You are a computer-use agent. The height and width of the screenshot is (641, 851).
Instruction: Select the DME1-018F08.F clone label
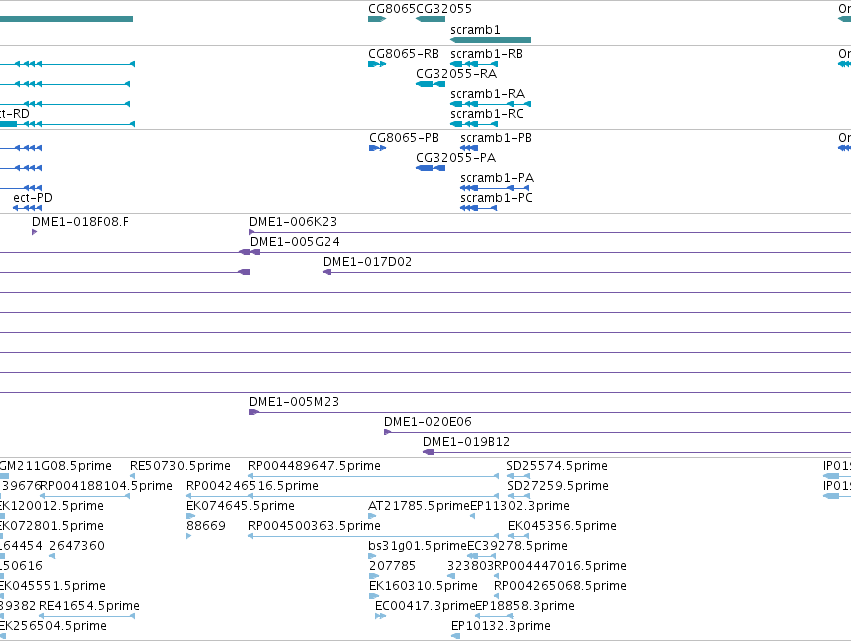click(80, 222)
